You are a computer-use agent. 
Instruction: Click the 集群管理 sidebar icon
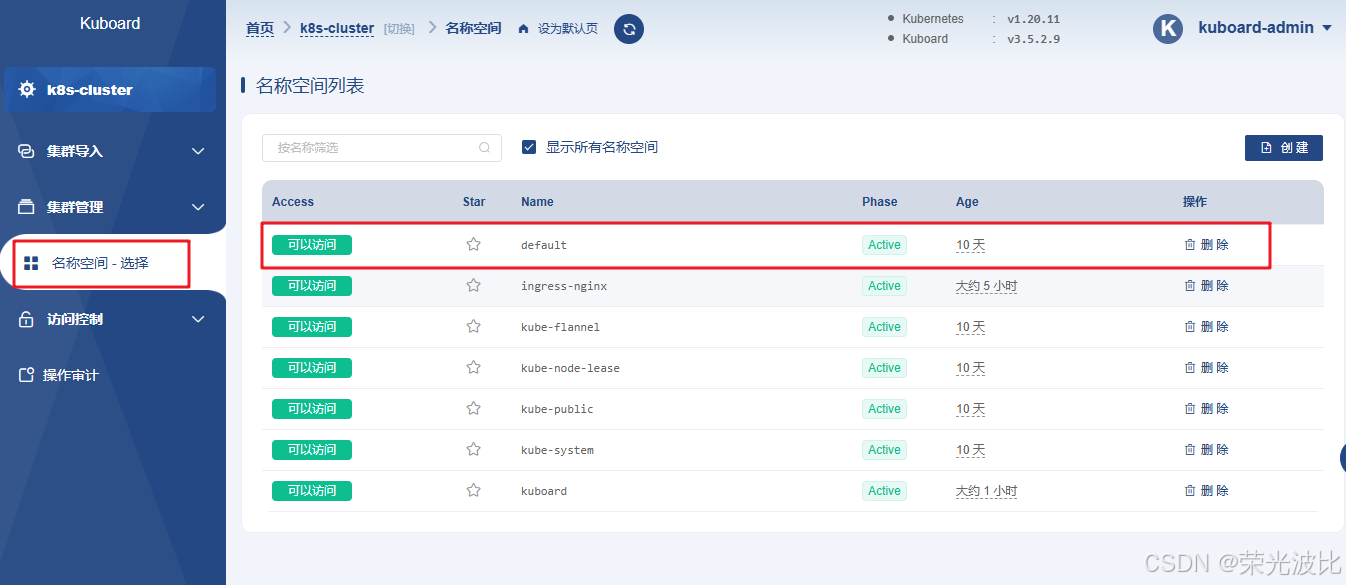[x=27, y=207]
